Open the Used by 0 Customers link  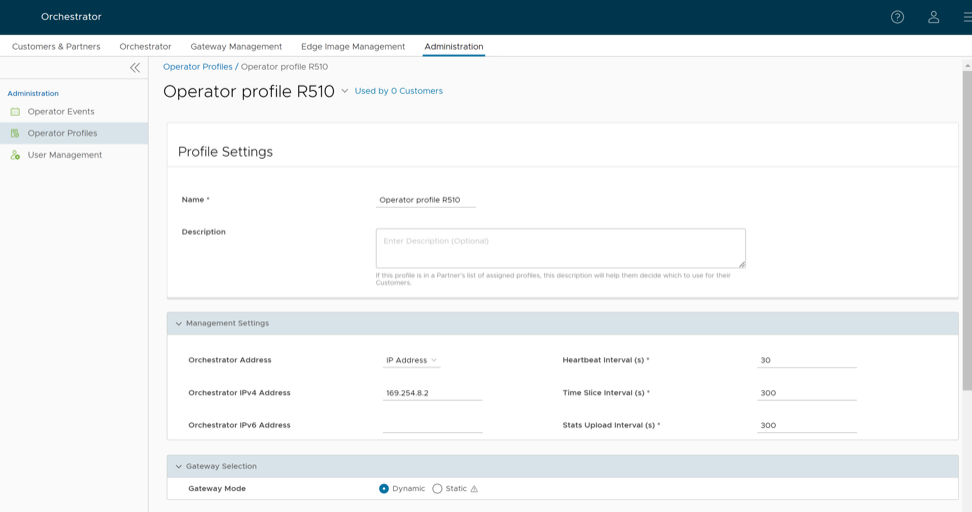(398, 91)
